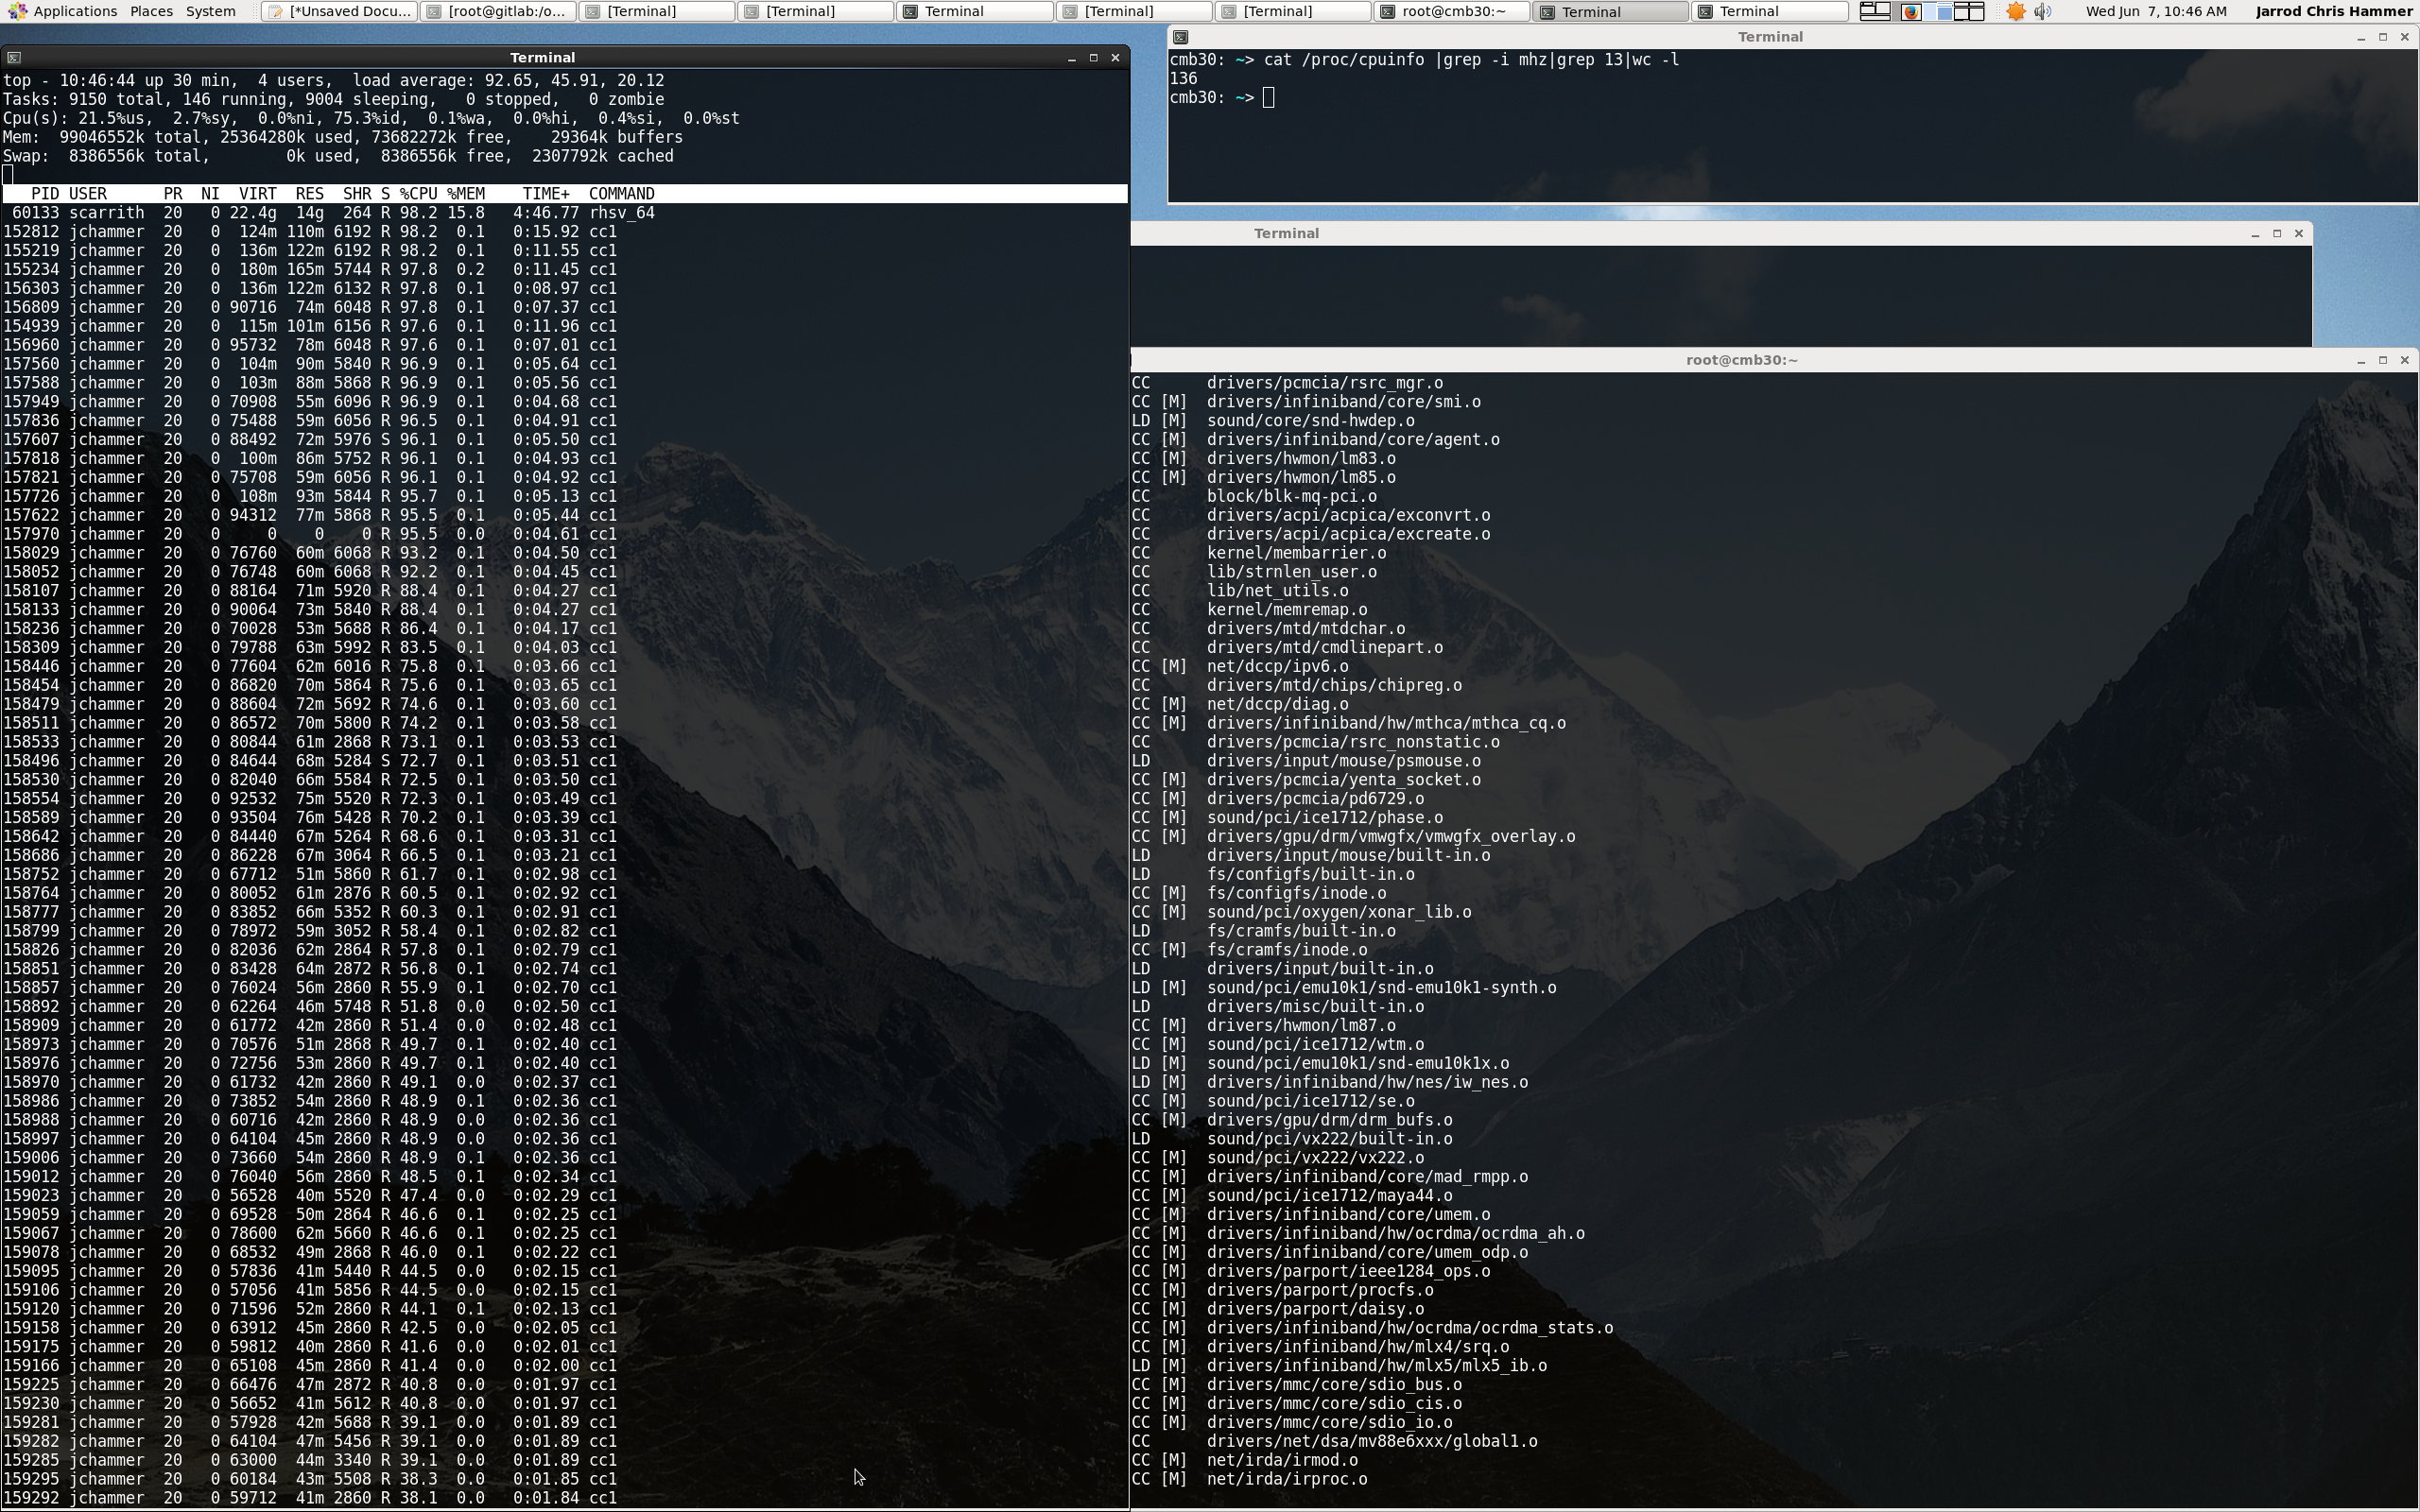Click drivers/mmc/core/sdio_bus.o line
This screenshot has height=1512, width=2420.
point(1297,1385)
